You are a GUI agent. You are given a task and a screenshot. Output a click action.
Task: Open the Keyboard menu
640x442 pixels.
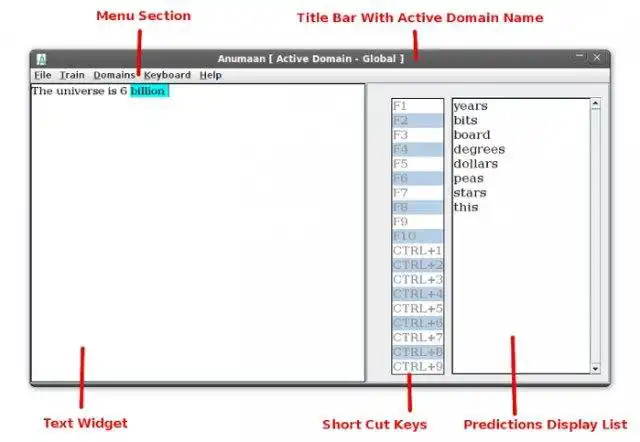(x=167, y=75)
